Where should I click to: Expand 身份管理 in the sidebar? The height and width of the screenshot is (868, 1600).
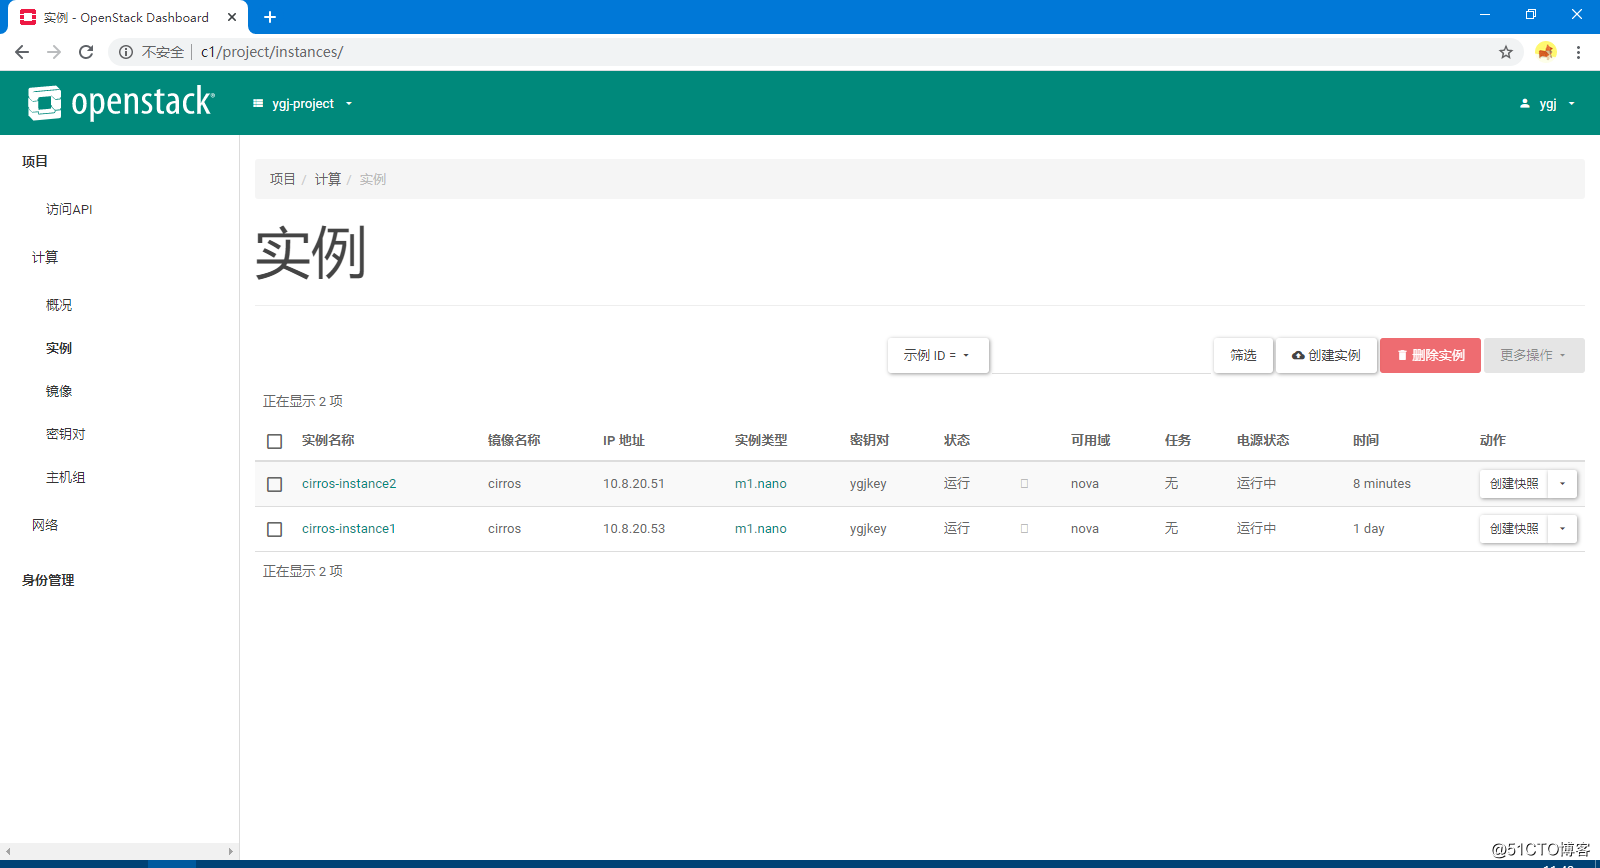[x=48, y=580]
